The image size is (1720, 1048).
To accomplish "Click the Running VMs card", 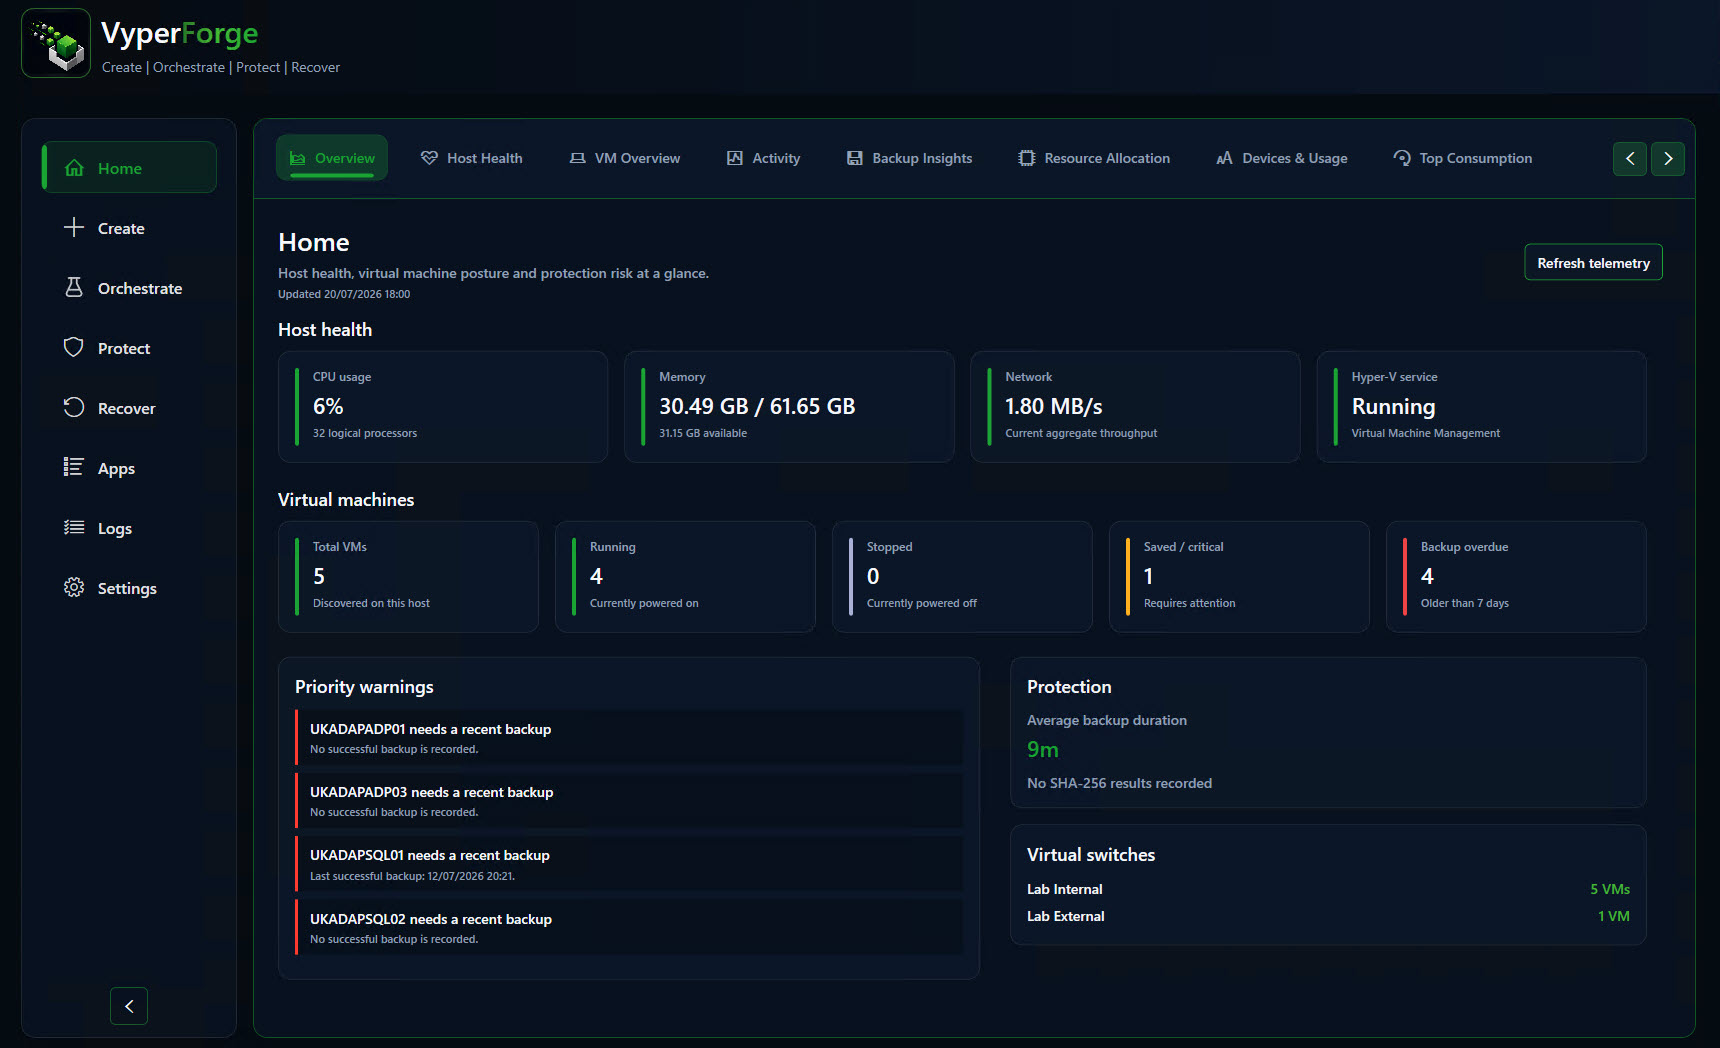I will pos(685,576).
